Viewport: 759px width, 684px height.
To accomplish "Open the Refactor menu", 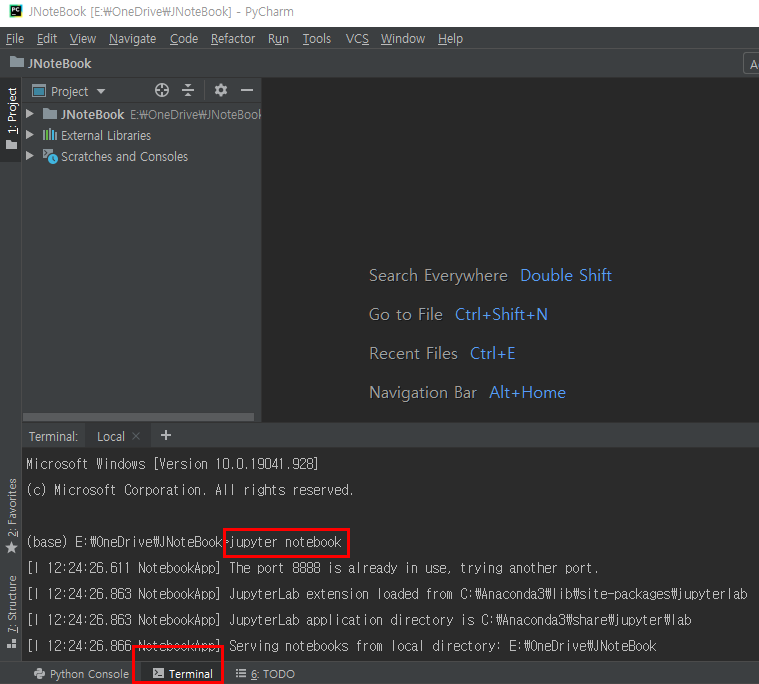I will (x=233, y=39).
